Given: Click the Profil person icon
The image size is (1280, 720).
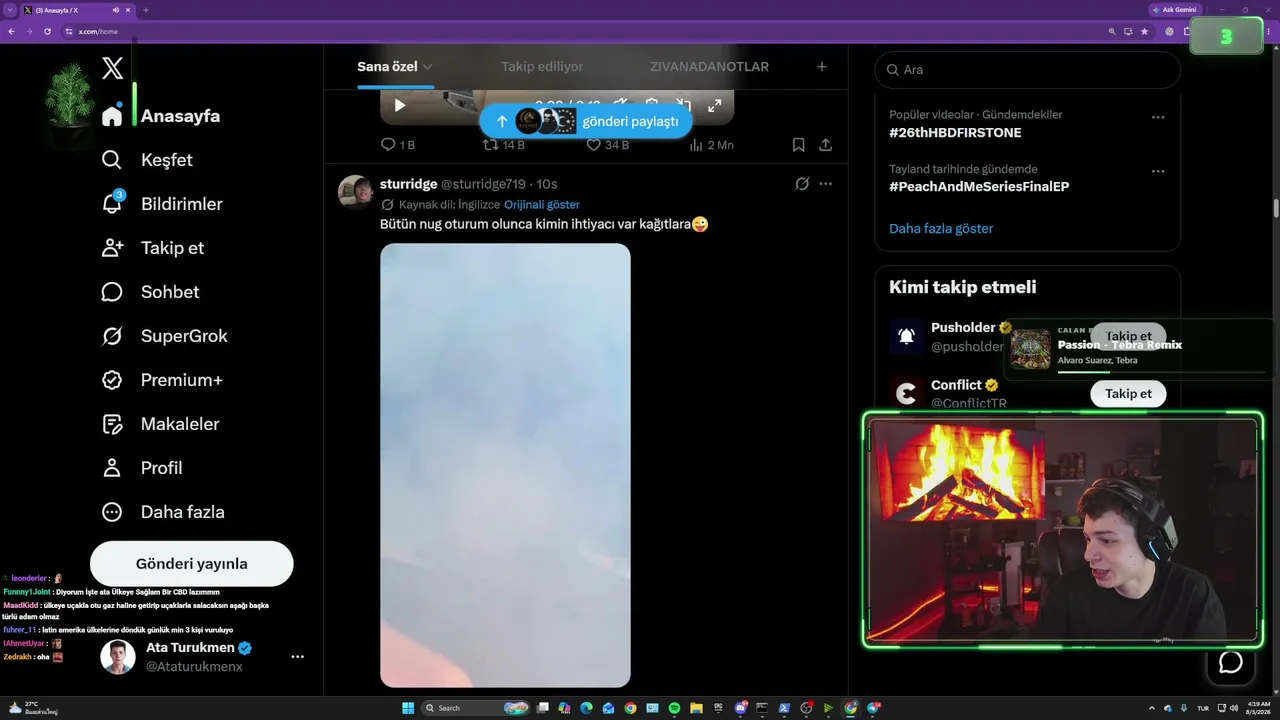Looking at the screenshot, I should coord(112,468).
